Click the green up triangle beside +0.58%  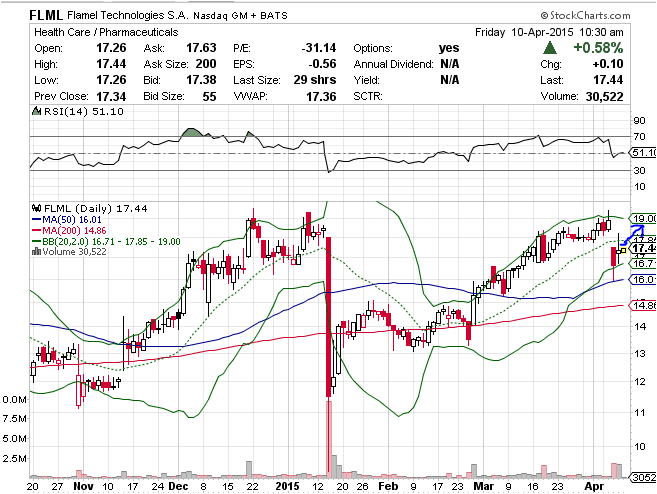tap(550, 48)
